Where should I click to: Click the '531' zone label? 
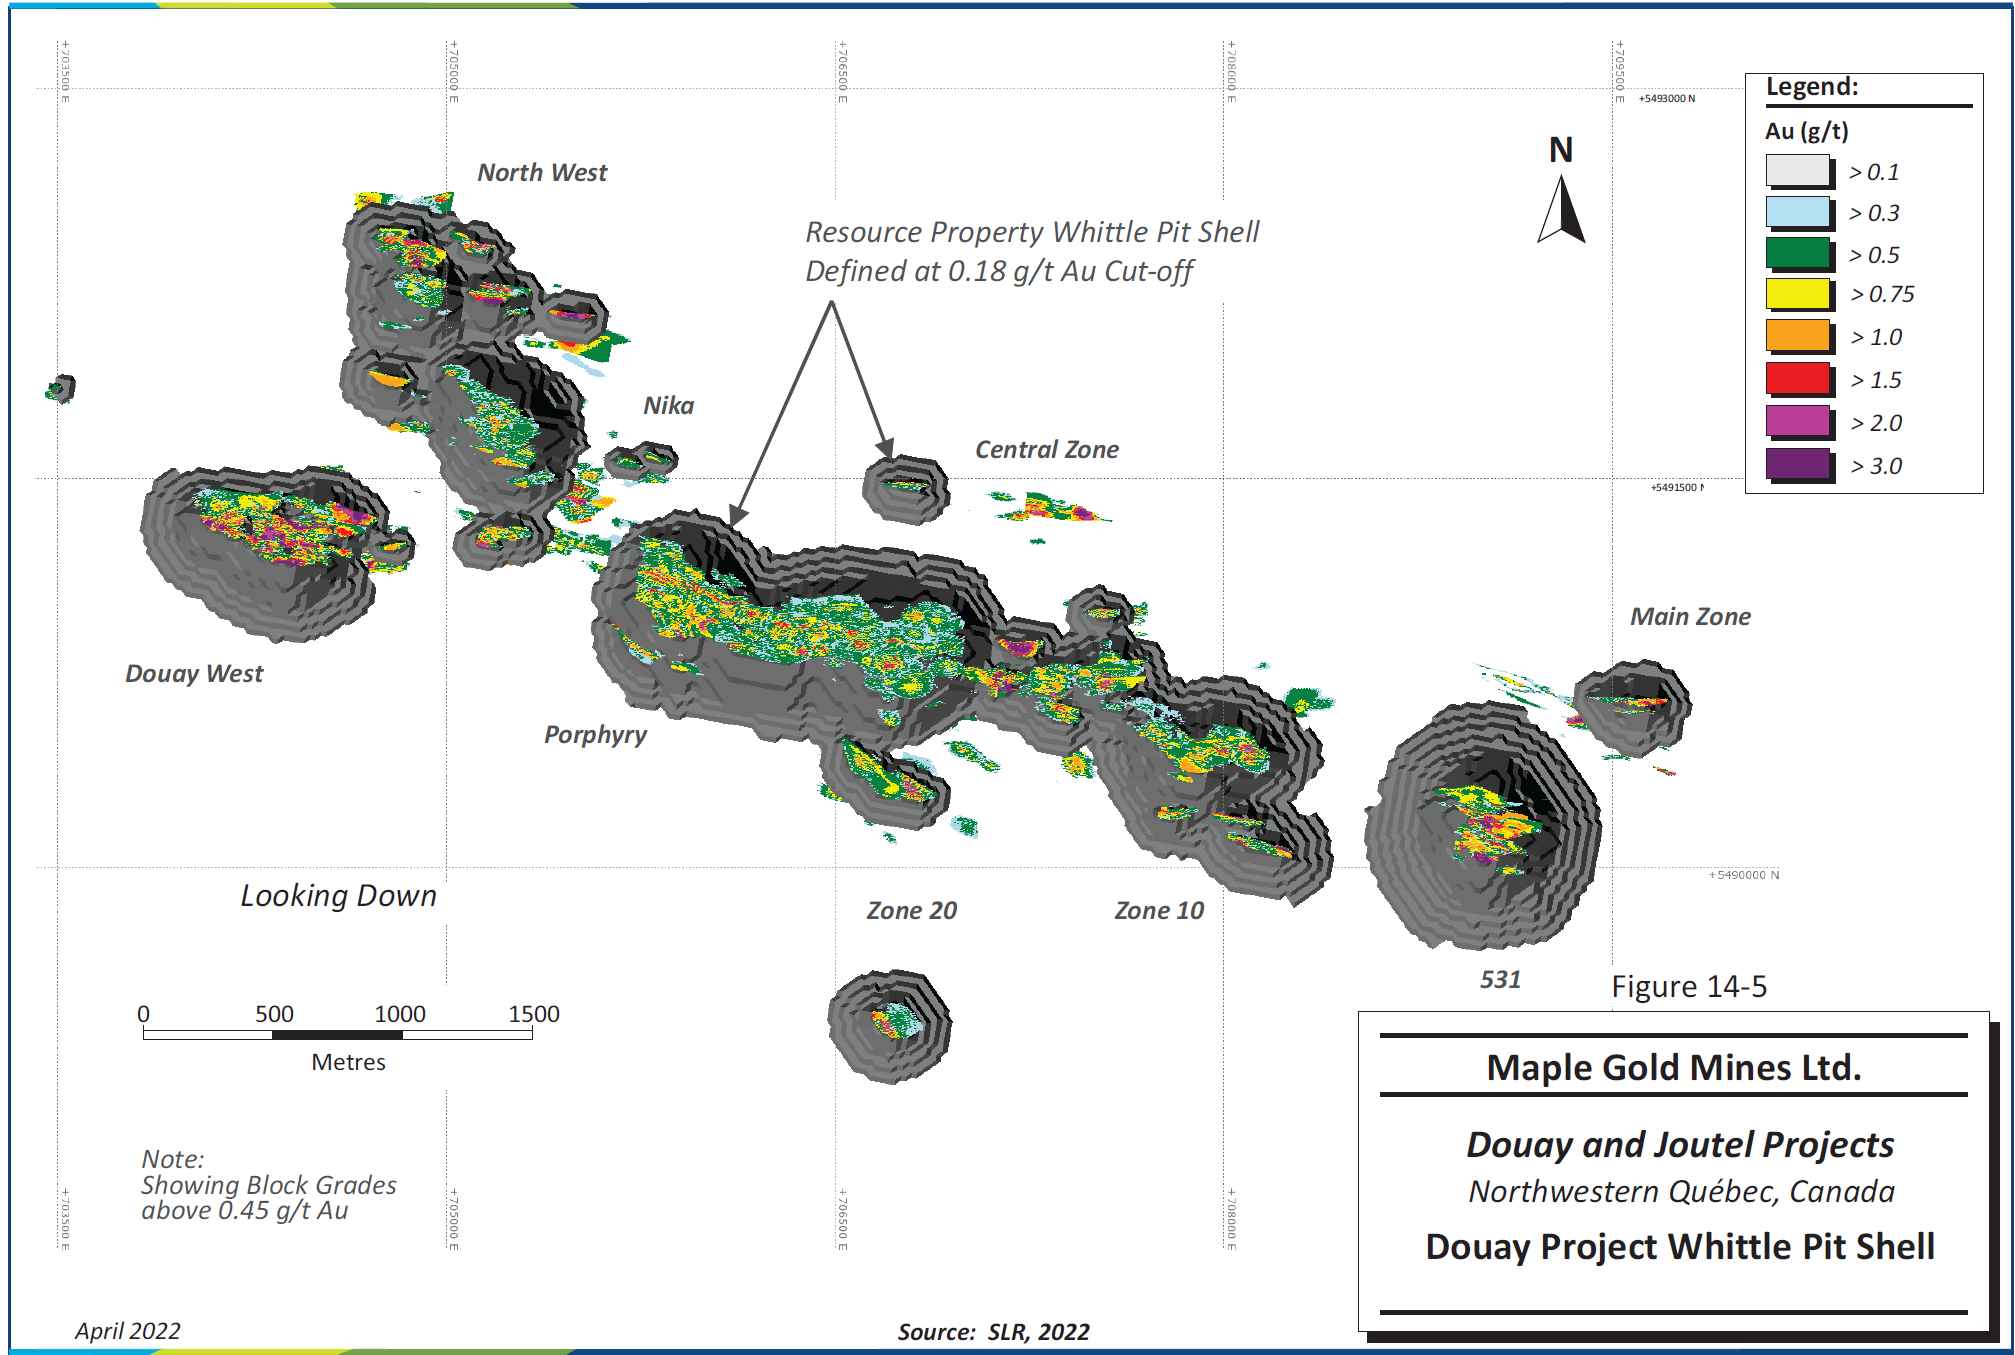[1500, 980]
